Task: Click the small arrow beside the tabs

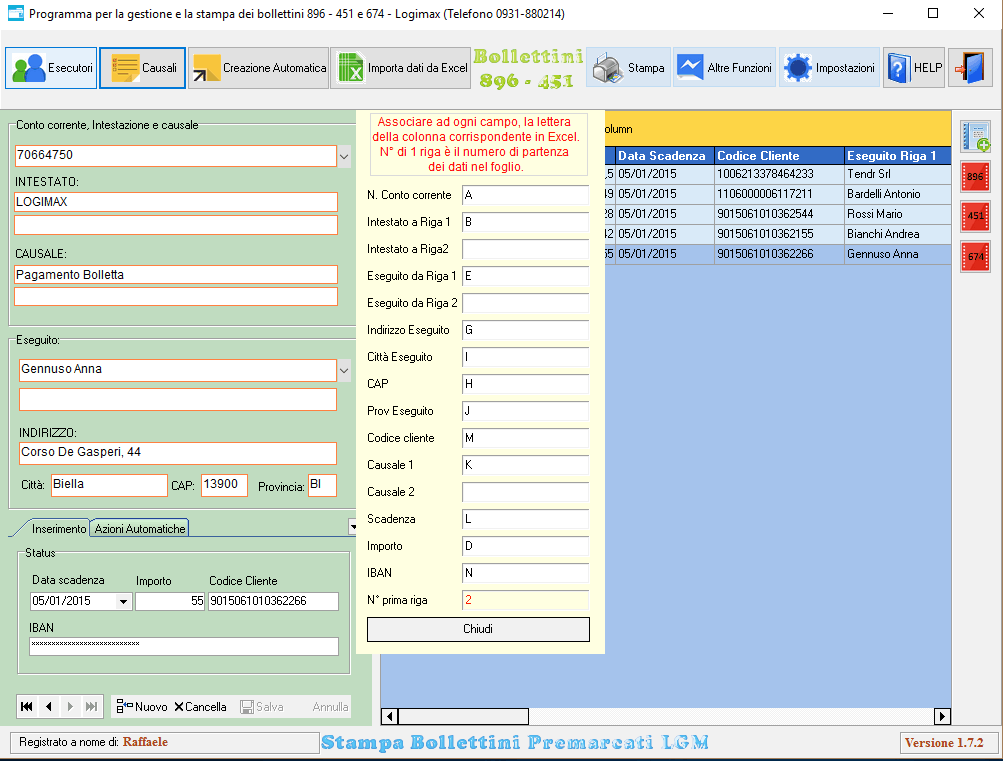Action: [x=352, y=527]
